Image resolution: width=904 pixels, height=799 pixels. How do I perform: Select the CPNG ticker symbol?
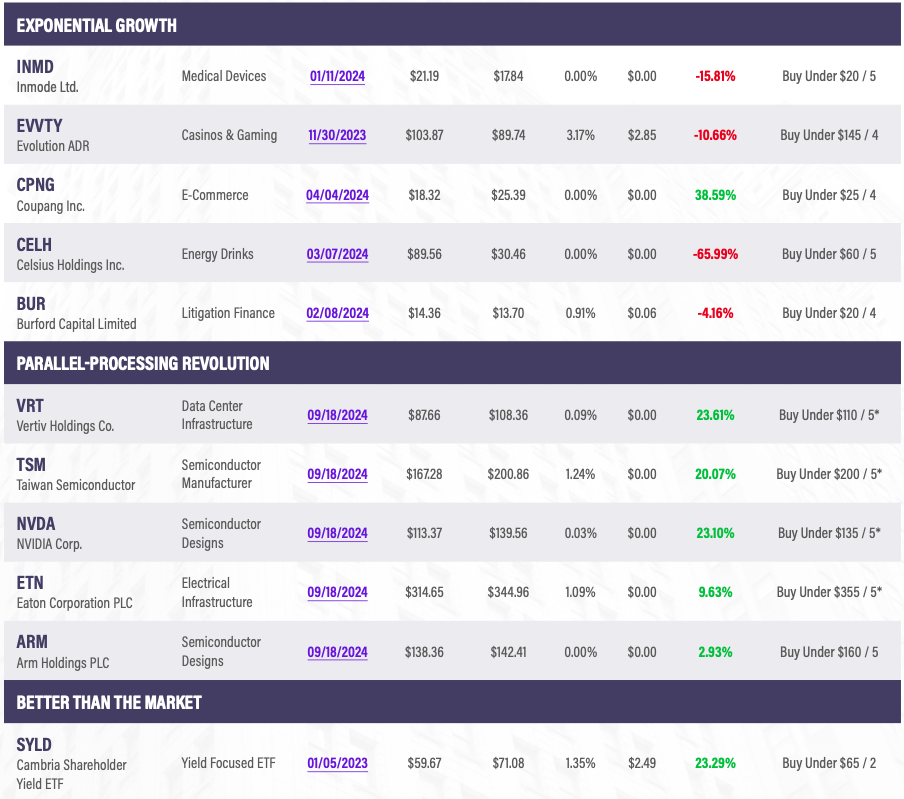[35, 185]
